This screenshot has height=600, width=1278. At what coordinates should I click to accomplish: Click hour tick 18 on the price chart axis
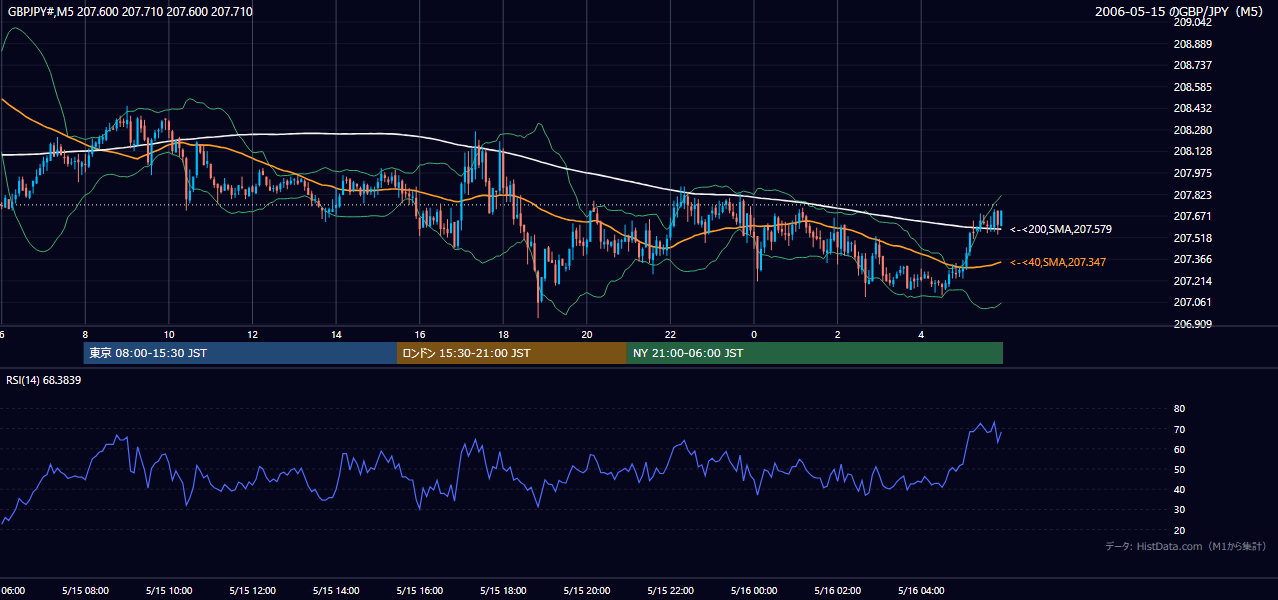pos(504,334)
